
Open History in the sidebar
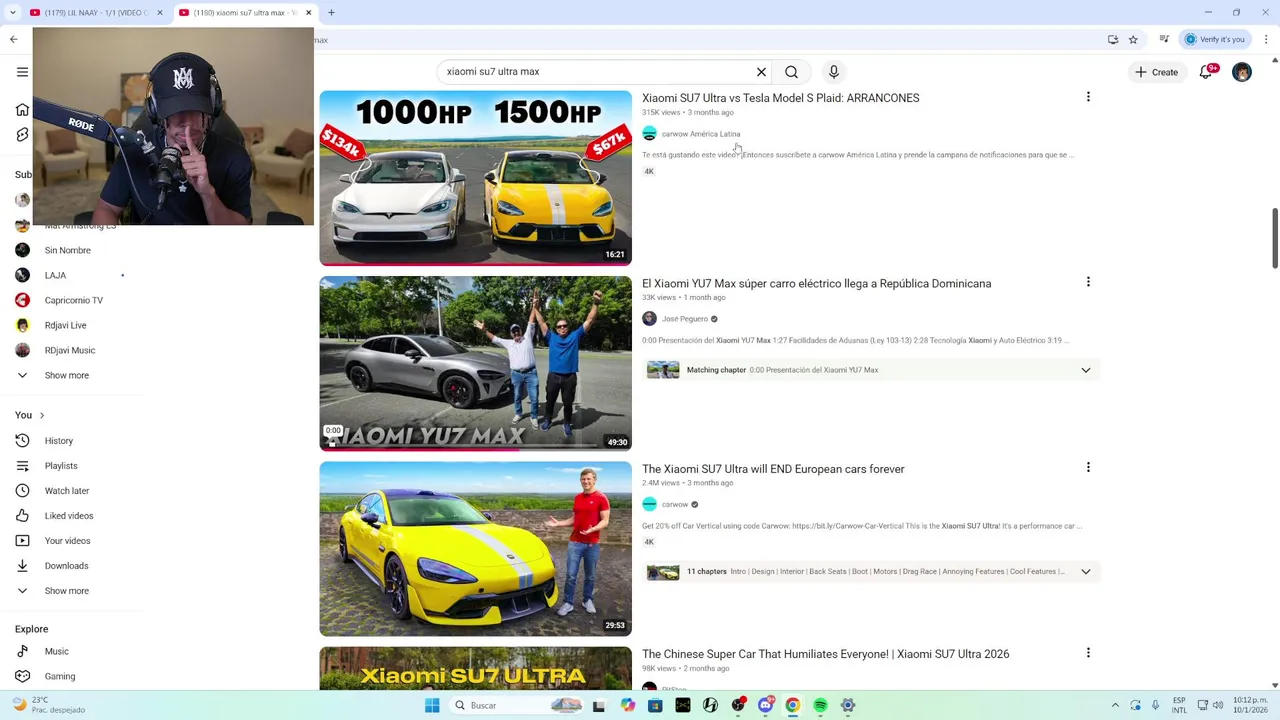(x=59, y=441)
